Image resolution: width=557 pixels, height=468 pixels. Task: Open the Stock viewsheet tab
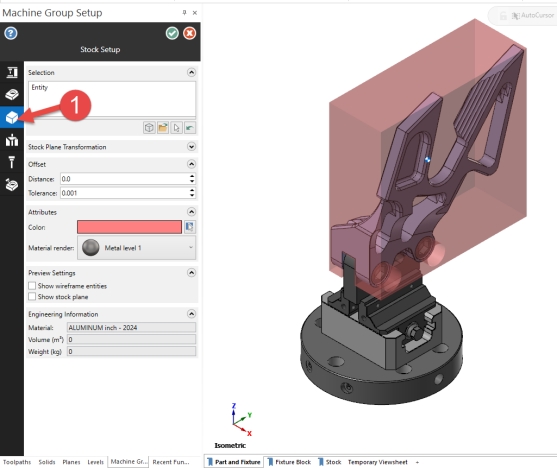pos(330,462)
